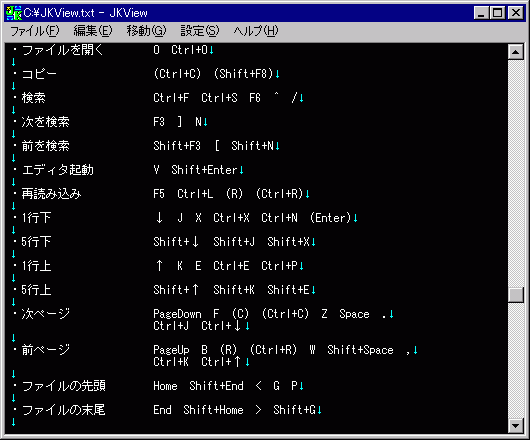Open the 移動(G) menu
This screenshot has width=530, height=440.
tap(146, 31)
